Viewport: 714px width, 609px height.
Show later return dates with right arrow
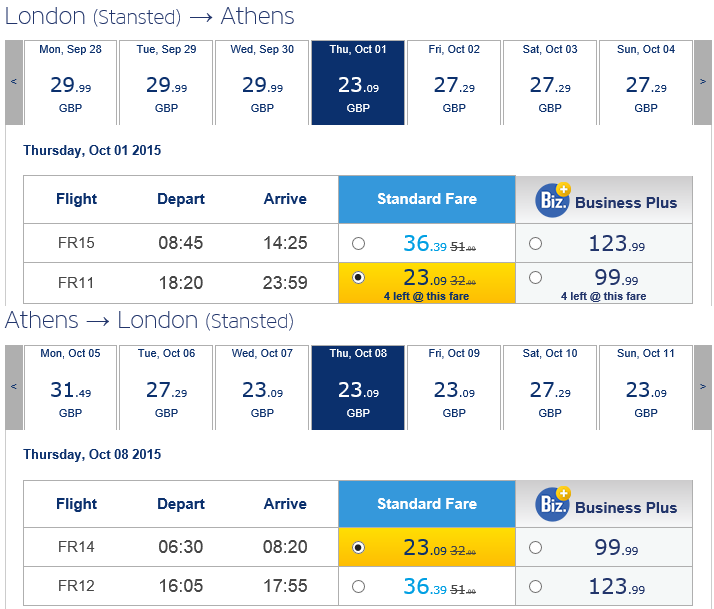(703, 387)
